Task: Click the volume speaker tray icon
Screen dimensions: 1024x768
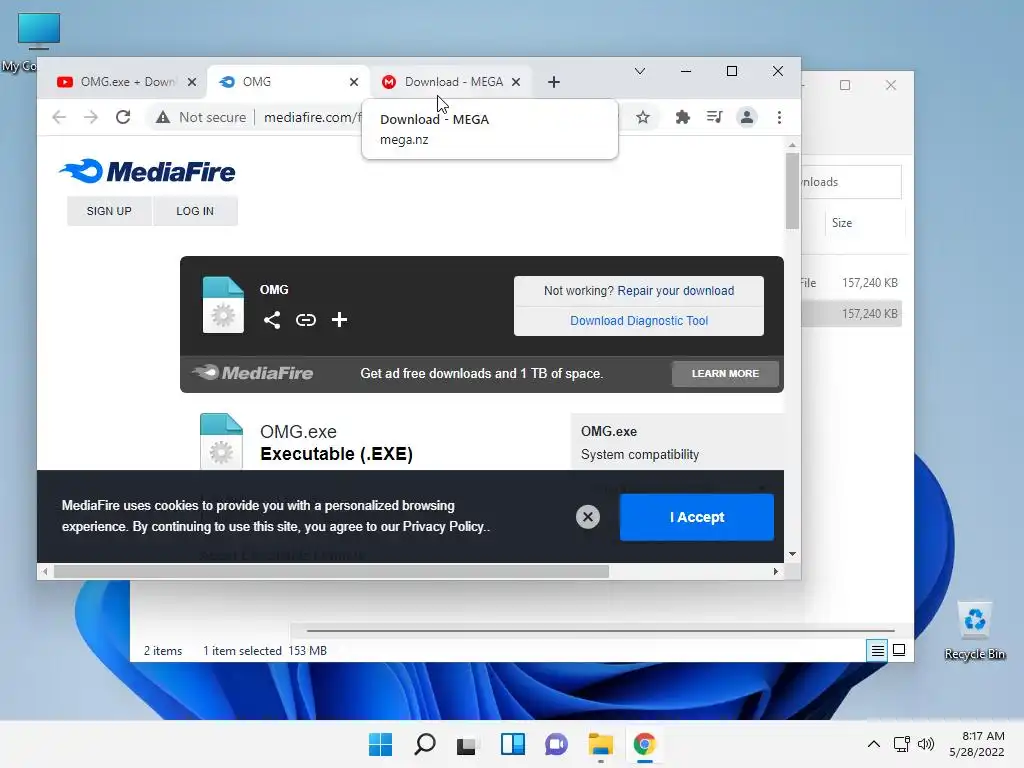Action: pos(925,744)
